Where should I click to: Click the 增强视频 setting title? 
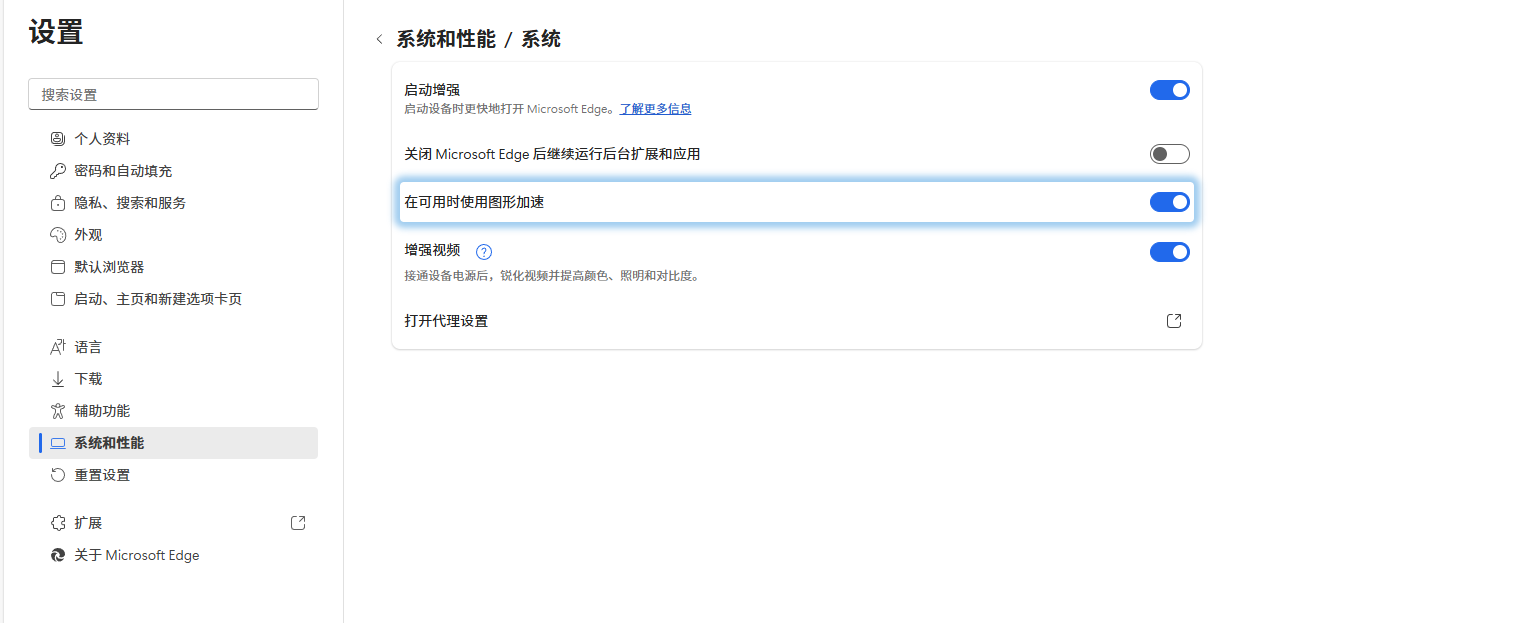point(432,250)
